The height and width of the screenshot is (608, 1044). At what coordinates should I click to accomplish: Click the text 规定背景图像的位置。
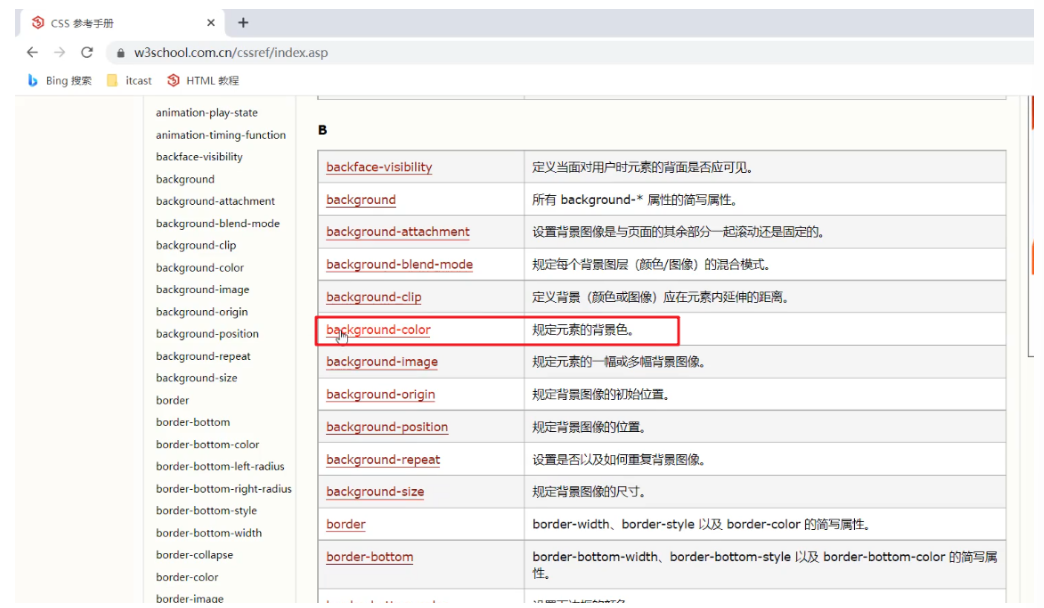click(589, 427)
